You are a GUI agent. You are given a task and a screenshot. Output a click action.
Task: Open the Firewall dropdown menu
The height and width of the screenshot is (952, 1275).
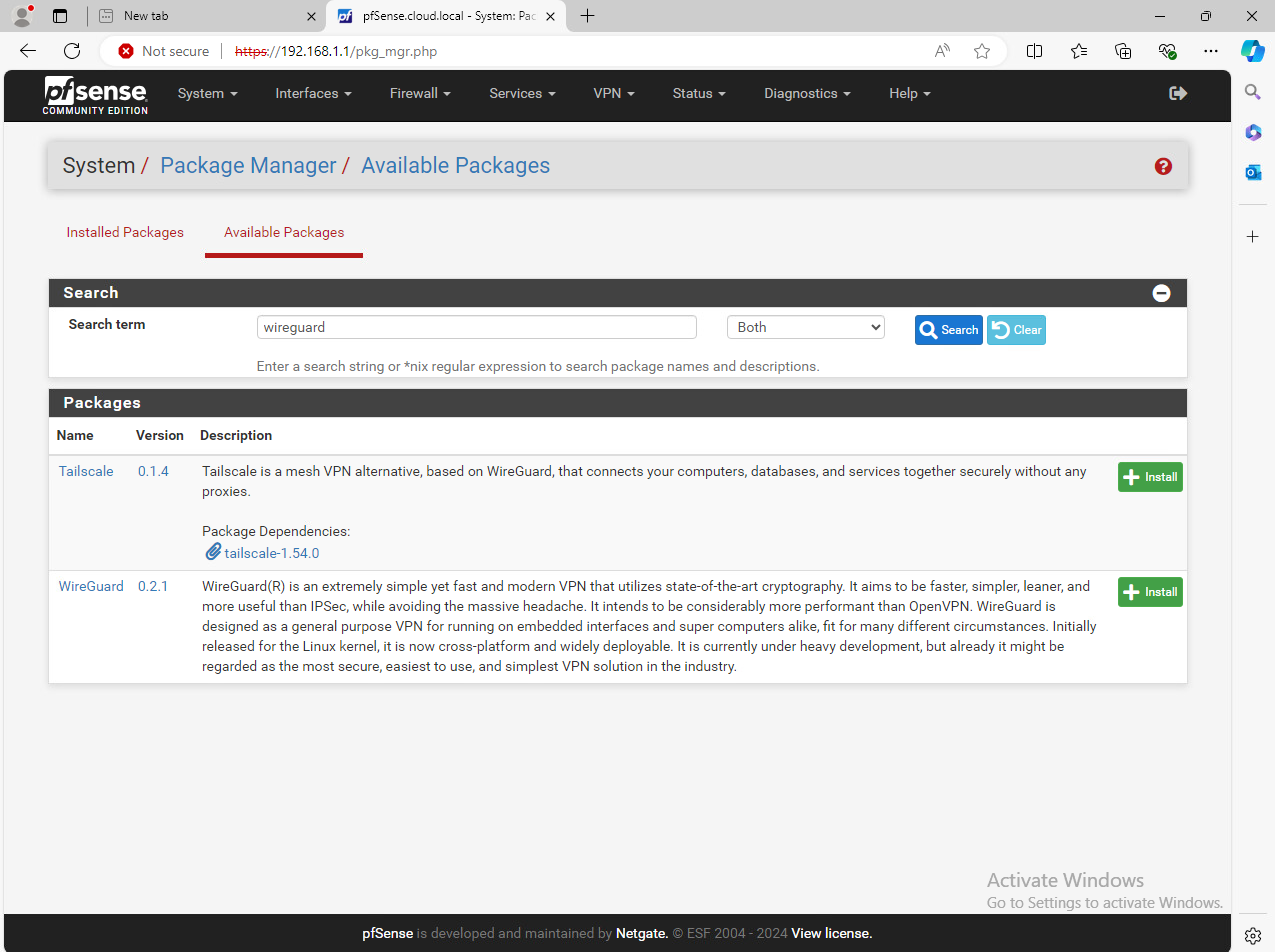pos(420,93)
